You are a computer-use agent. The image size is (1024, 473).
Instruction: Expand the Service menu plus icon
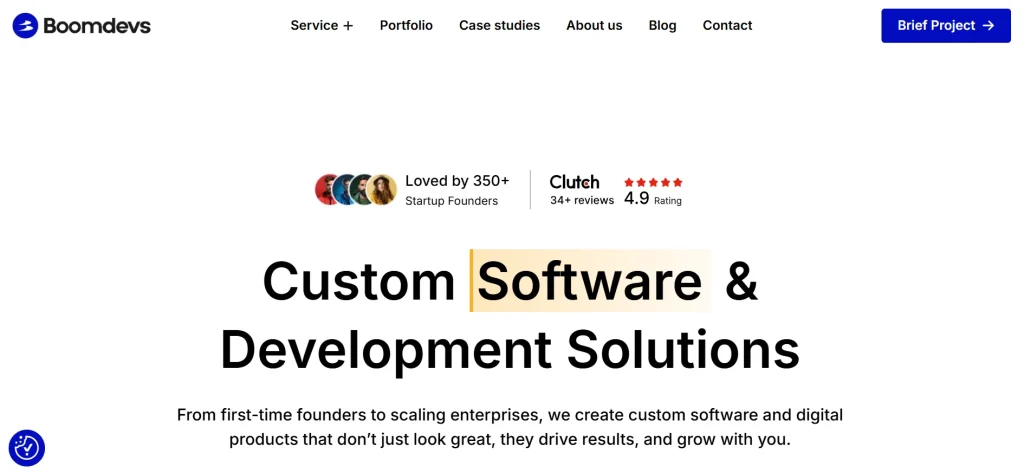[348, 26]
